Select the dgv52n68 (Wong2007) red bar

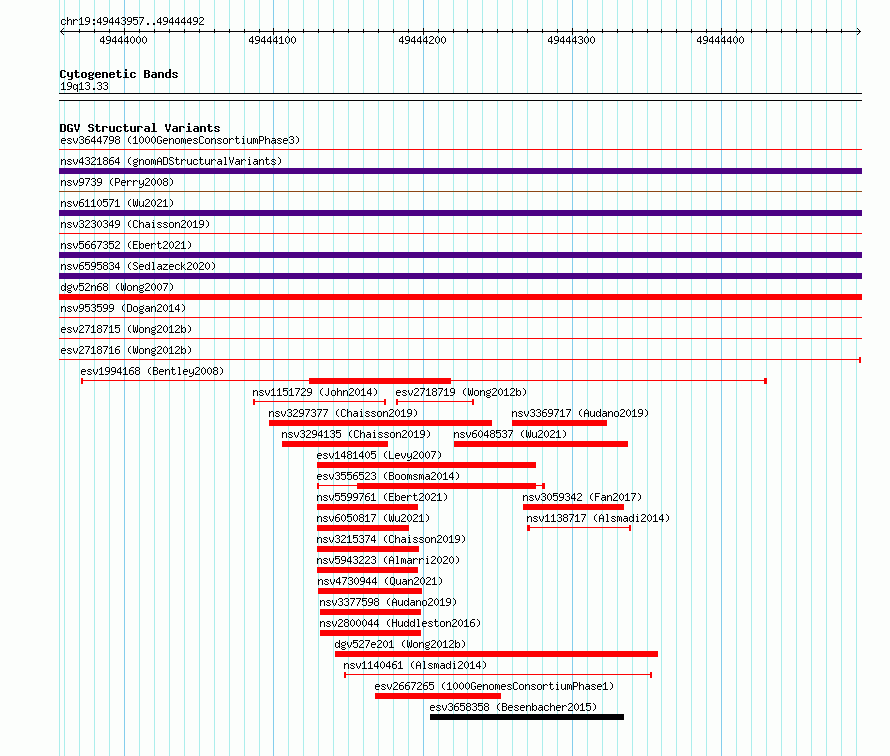pyautogui.click(x=460, y=297)
